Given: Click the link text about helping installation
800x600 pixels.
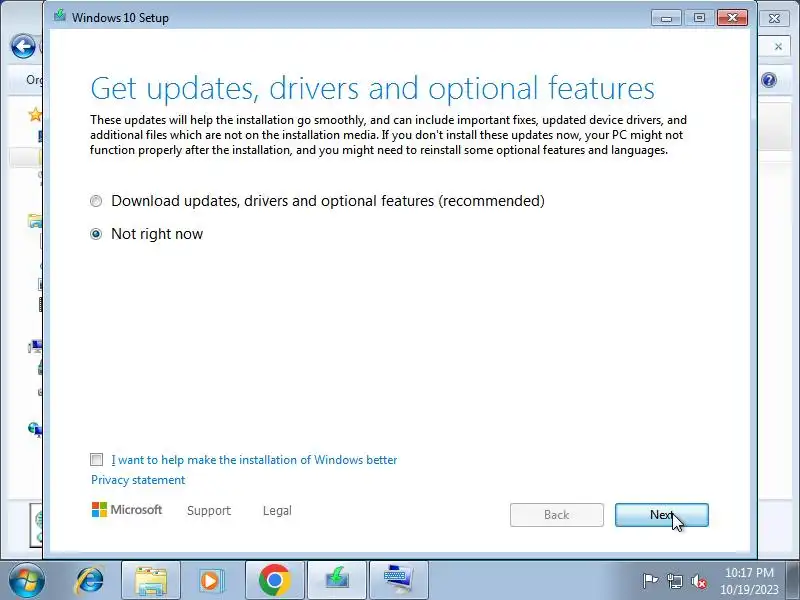Looking at the screenshot, I should point(254,460).
